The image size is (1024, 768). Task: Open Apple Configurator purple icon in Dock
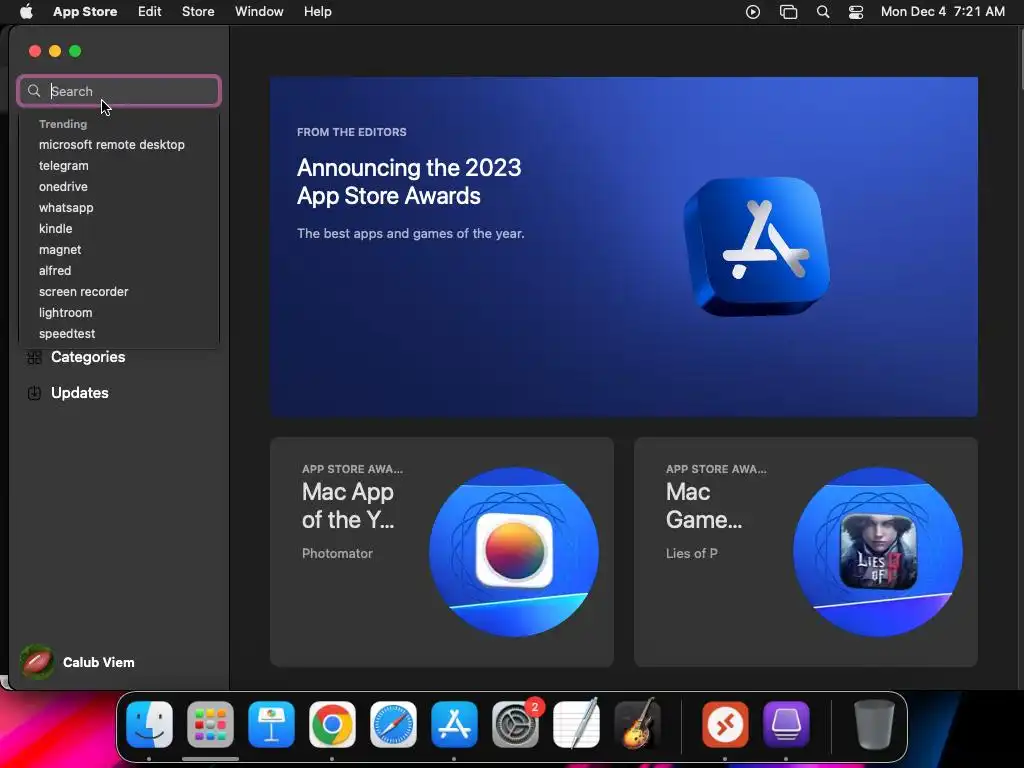tap(786, 725)
